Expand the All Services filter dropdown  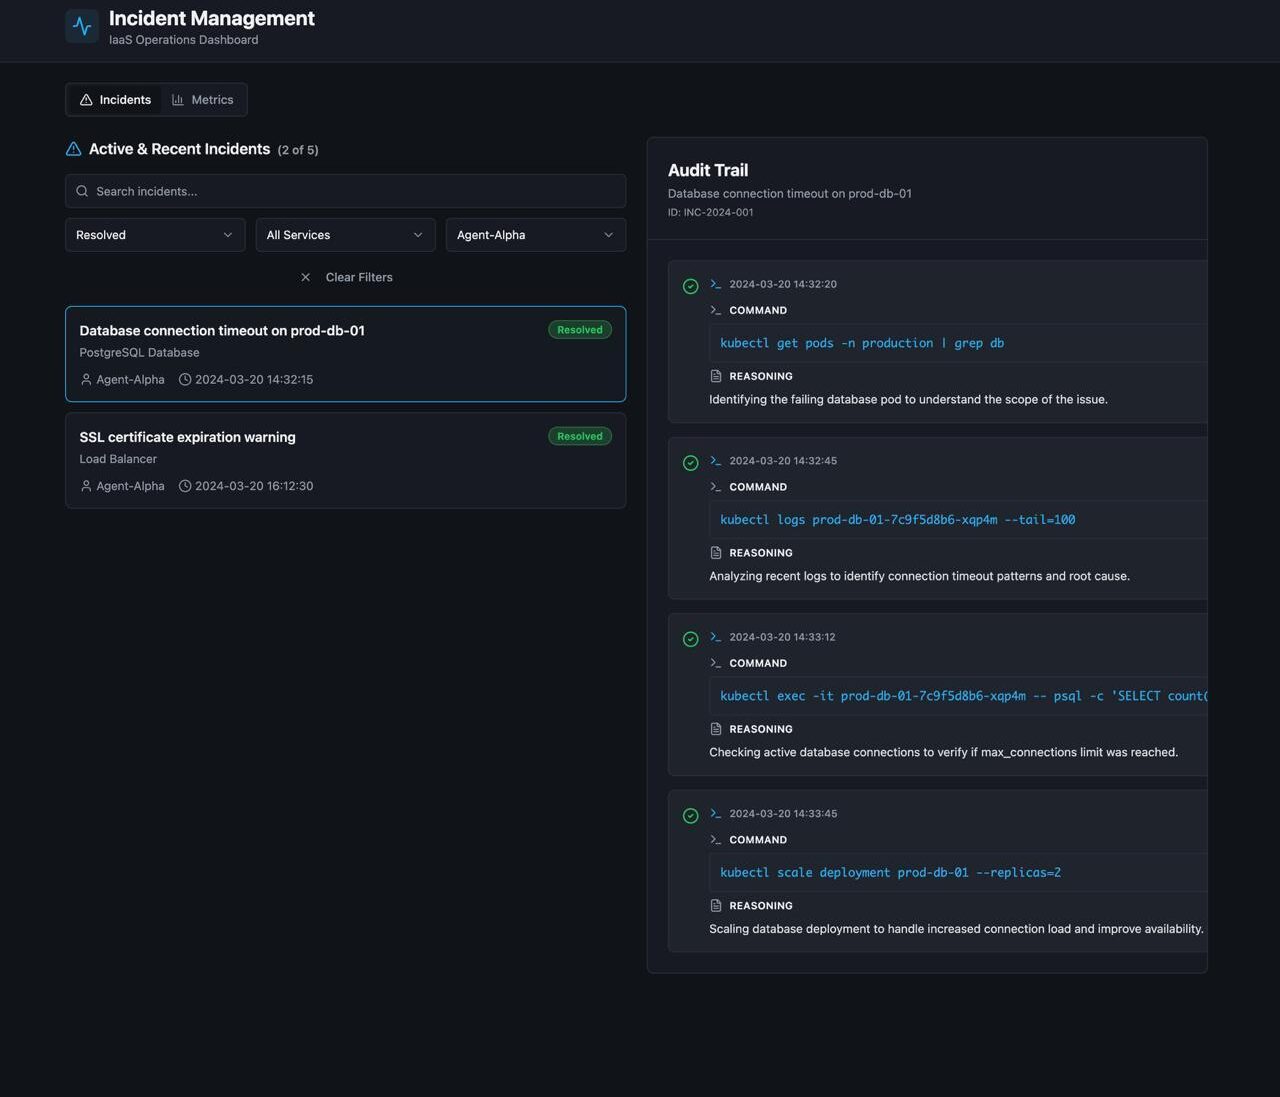[345, 235]
